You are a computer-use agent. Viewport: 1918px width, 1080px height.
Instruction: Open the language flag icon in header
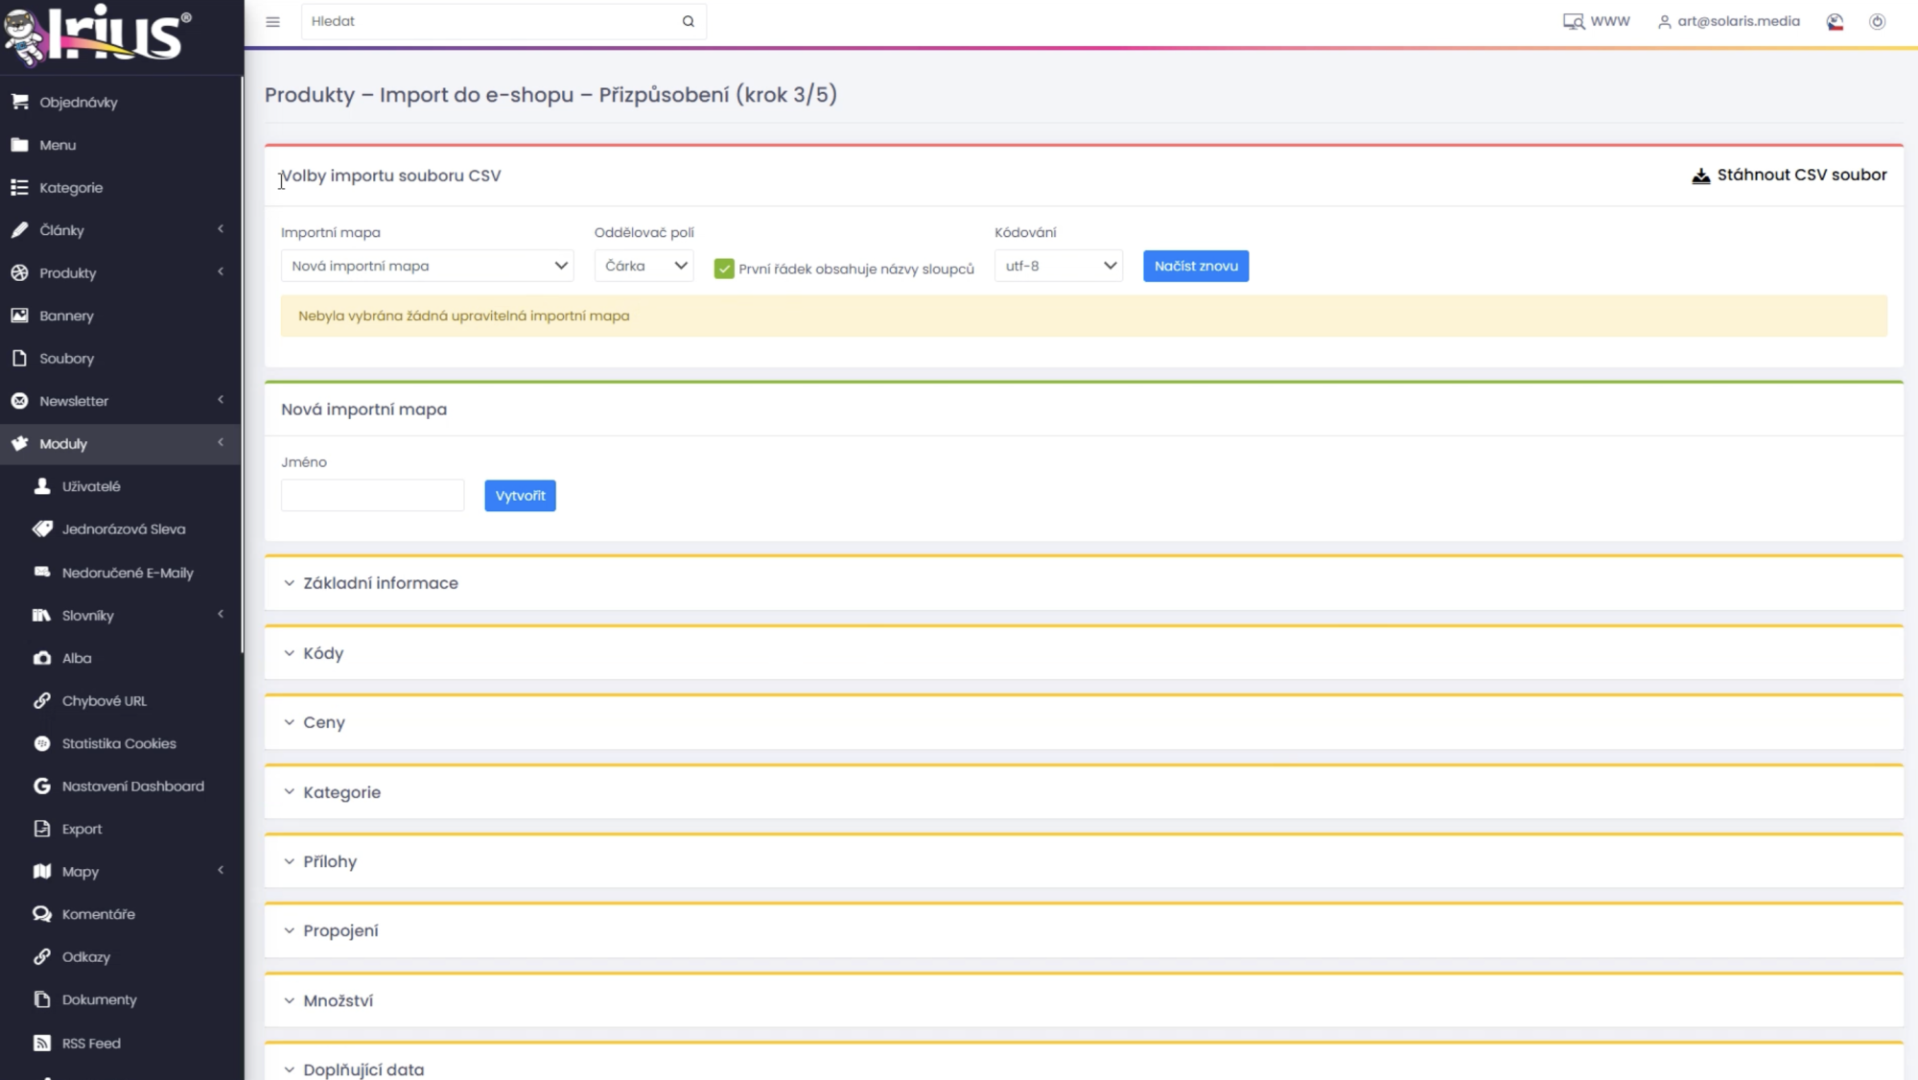tap(1835, 21)
